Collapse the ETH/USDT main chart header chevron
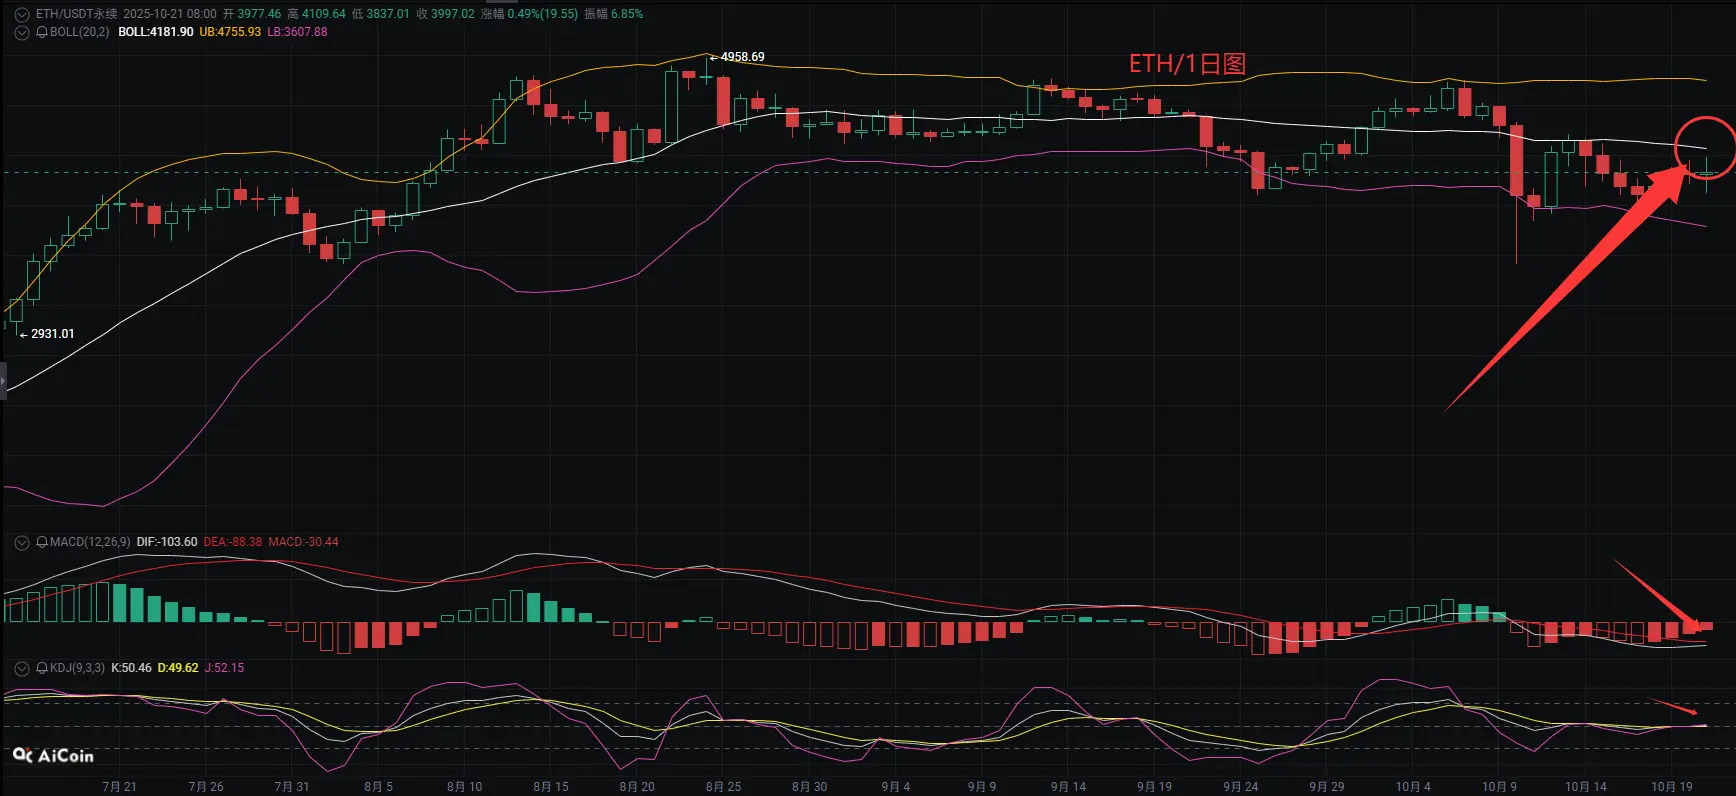Screen dimensions: 1736x796 (22, 14)
